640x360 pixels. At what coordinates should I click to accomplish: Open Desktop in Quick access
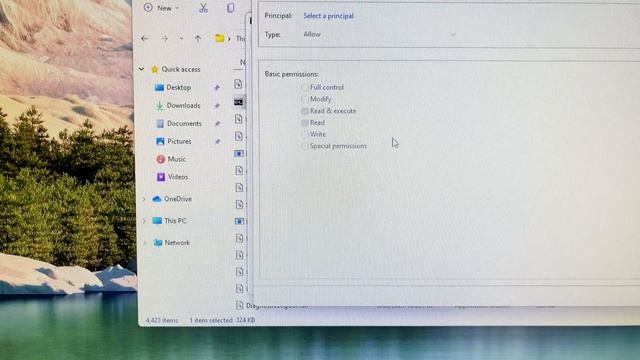(x=179, y=87)
